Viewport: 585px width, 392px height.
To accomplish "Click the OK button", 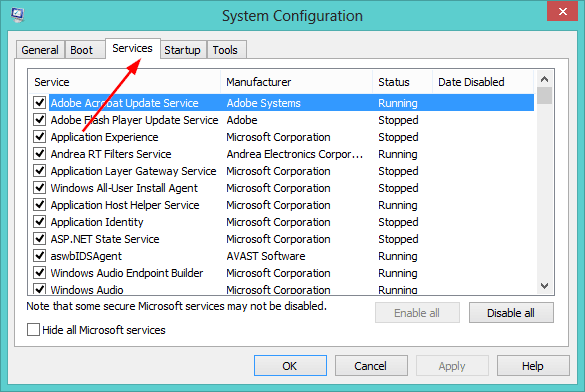I will [x=290, y=366].
